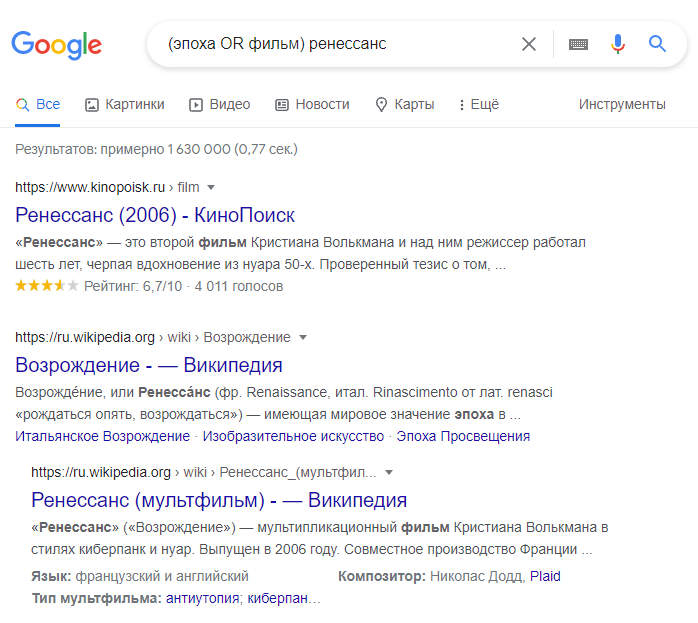The width and height of the screenshot is (698, 623).
Task: Expand arrow beside wiki › Возрождение URL
Action: [x=303, y=337]
